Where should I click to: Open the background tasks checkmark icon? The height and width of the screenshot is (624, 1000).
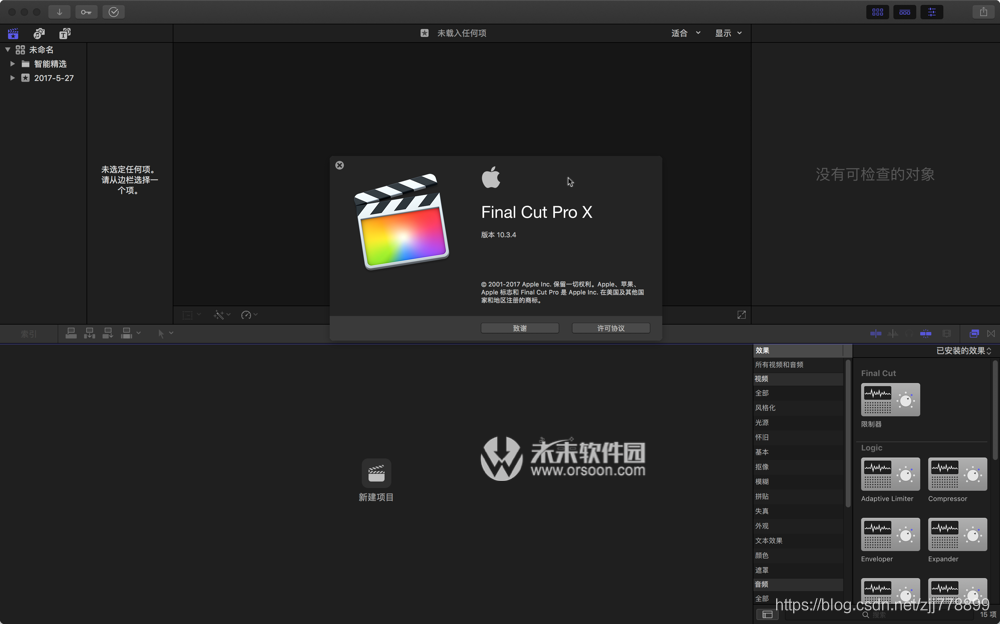point(114,12)
